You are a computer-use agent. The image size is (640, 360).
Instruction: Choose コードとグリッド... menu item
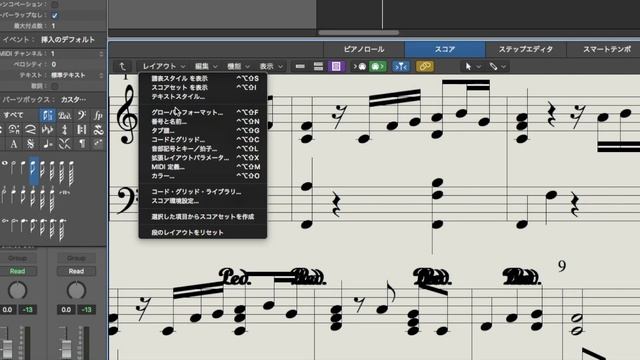click(203, 140)
